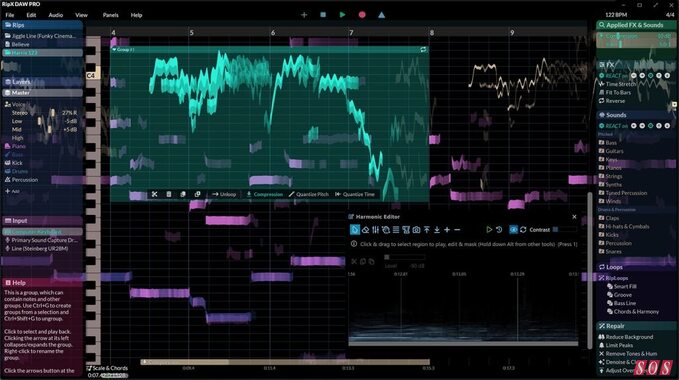Click the download arrow icon in Harmonic Editor
Screen dimensions: 679x380
(437, 230)
